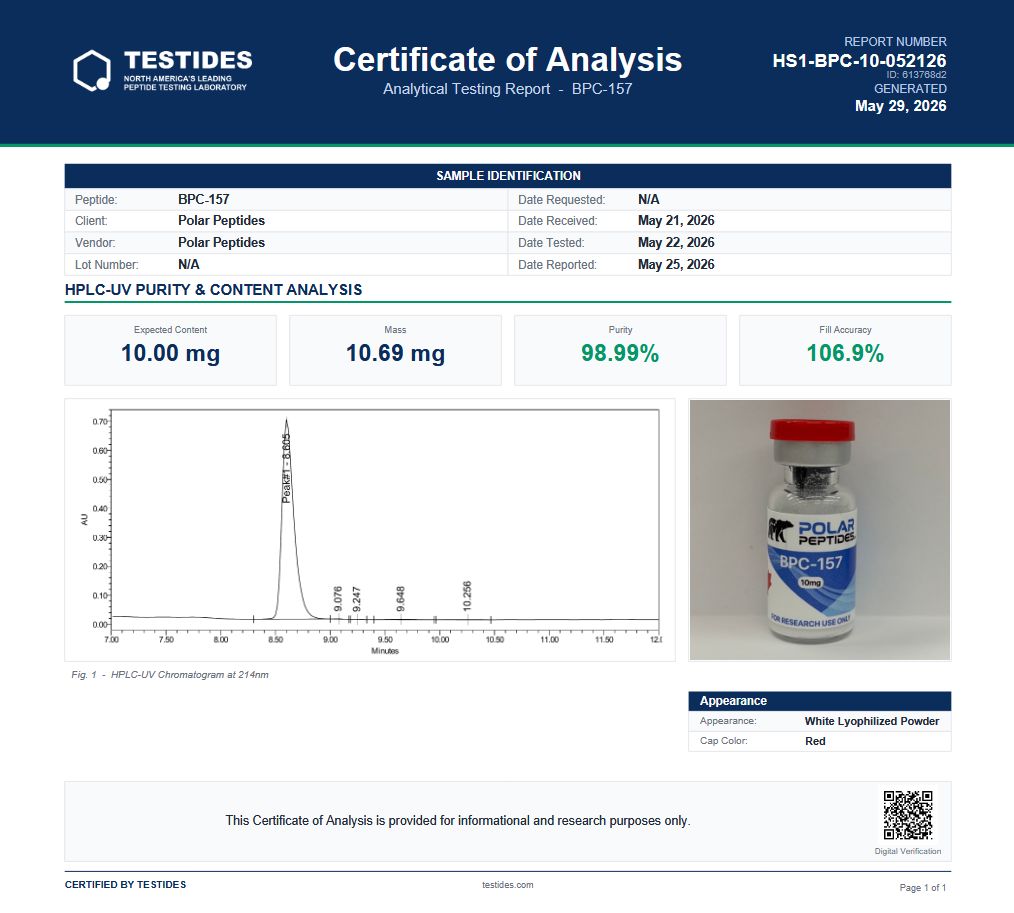Select the Vendor value Polar Peptides
1014x913 pixels.
(x=221, y=242)
